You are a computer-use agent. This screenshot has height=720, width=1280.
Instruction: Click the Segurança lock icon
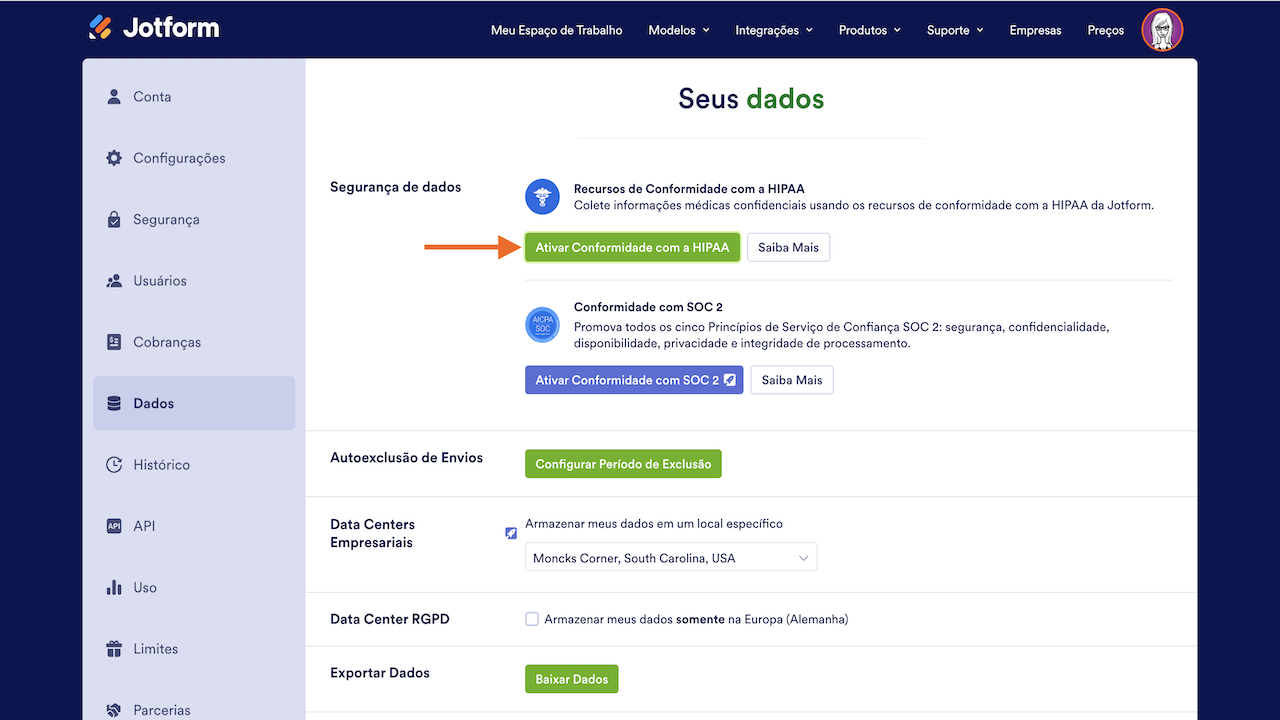pyautogui.click(x=114, y=219)
